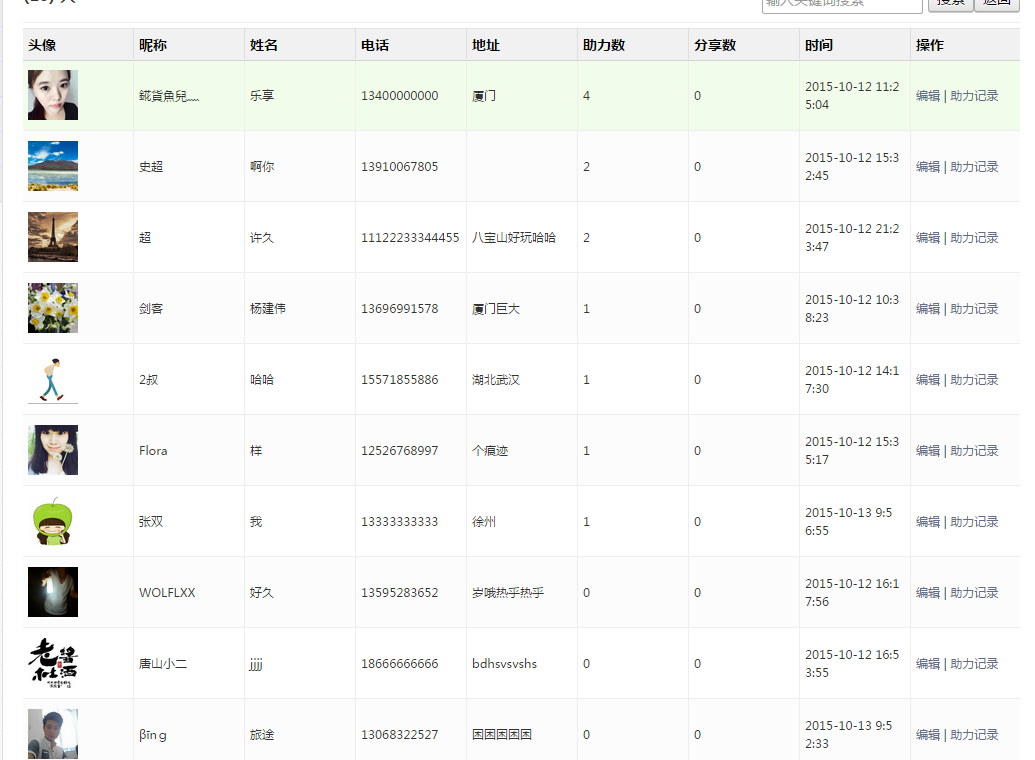Viewport: 1035px width, 760px height.
Task: Click the Eiffel Tower avatar image
Action: coord(53,237)
